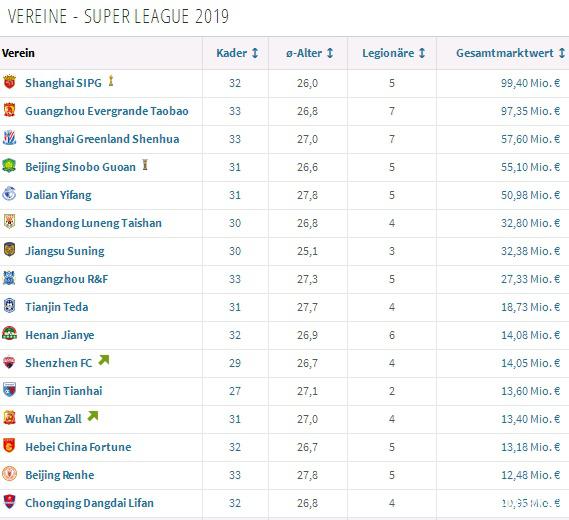Select the Dalian Yifang club crest
The width and height of the screenshot is (569, 520).
pyautogui.click(x=9, y=194)
